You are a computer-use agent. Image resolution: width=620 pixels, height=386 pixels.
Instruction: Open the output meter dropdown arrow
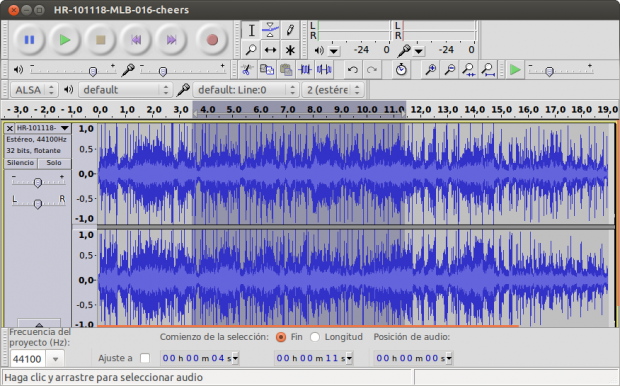(x=334, y=51)
